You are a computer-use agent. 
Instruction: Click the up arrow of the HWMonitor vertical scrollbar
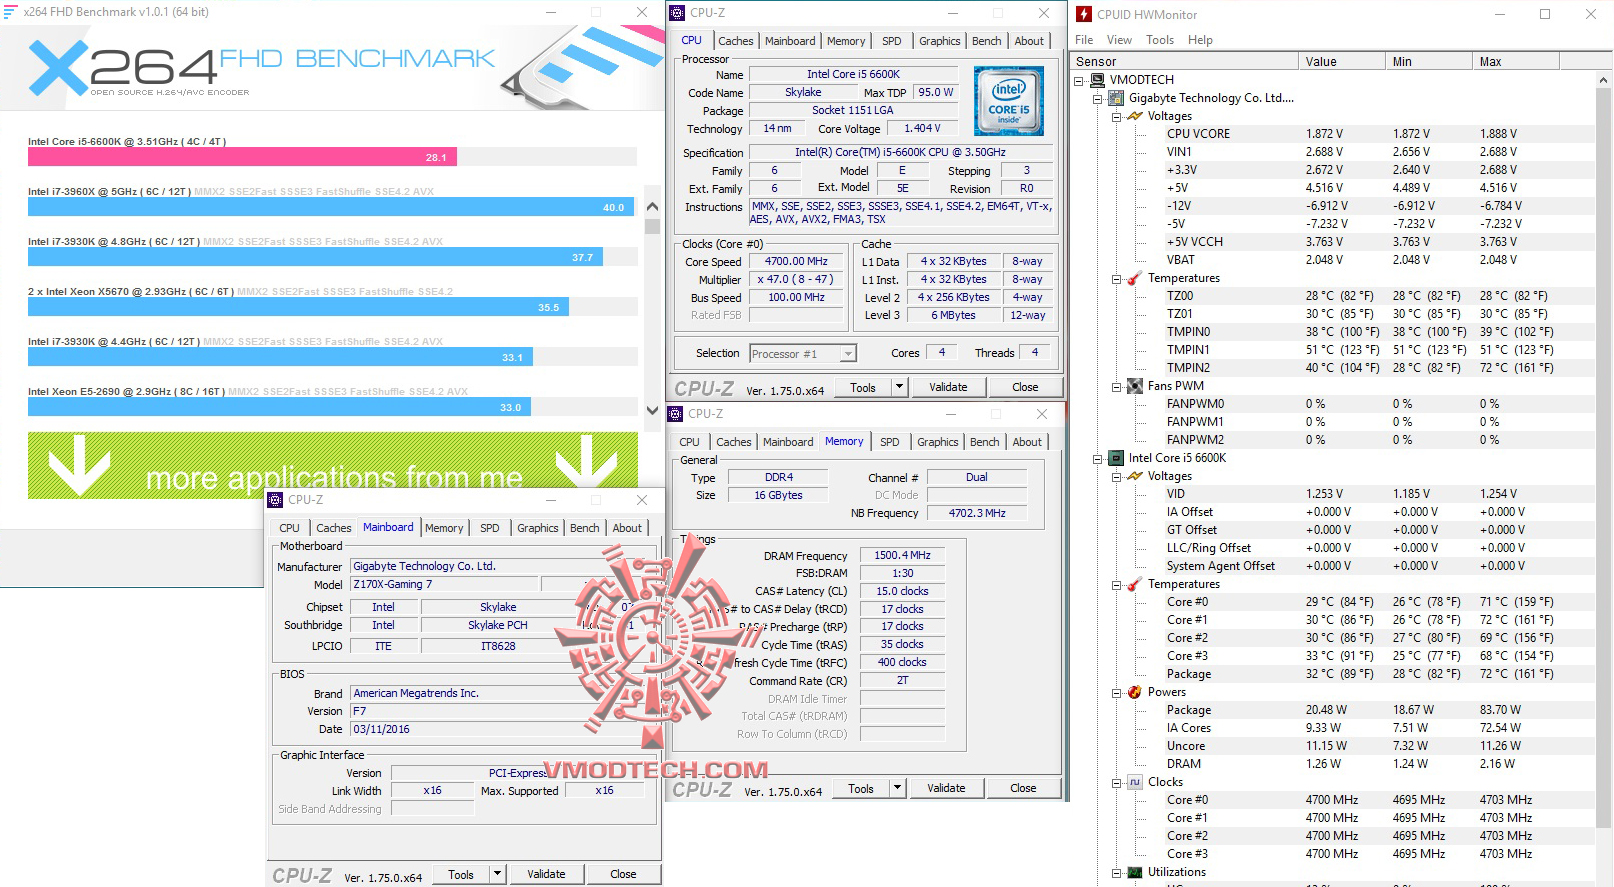point(1604,80)
